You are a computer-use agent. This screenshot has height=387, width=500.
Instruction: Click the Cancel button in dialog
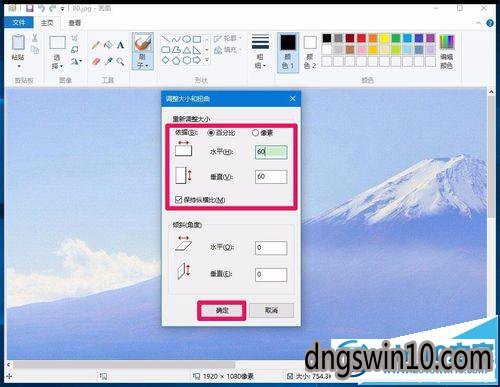[x=271, y=310]
